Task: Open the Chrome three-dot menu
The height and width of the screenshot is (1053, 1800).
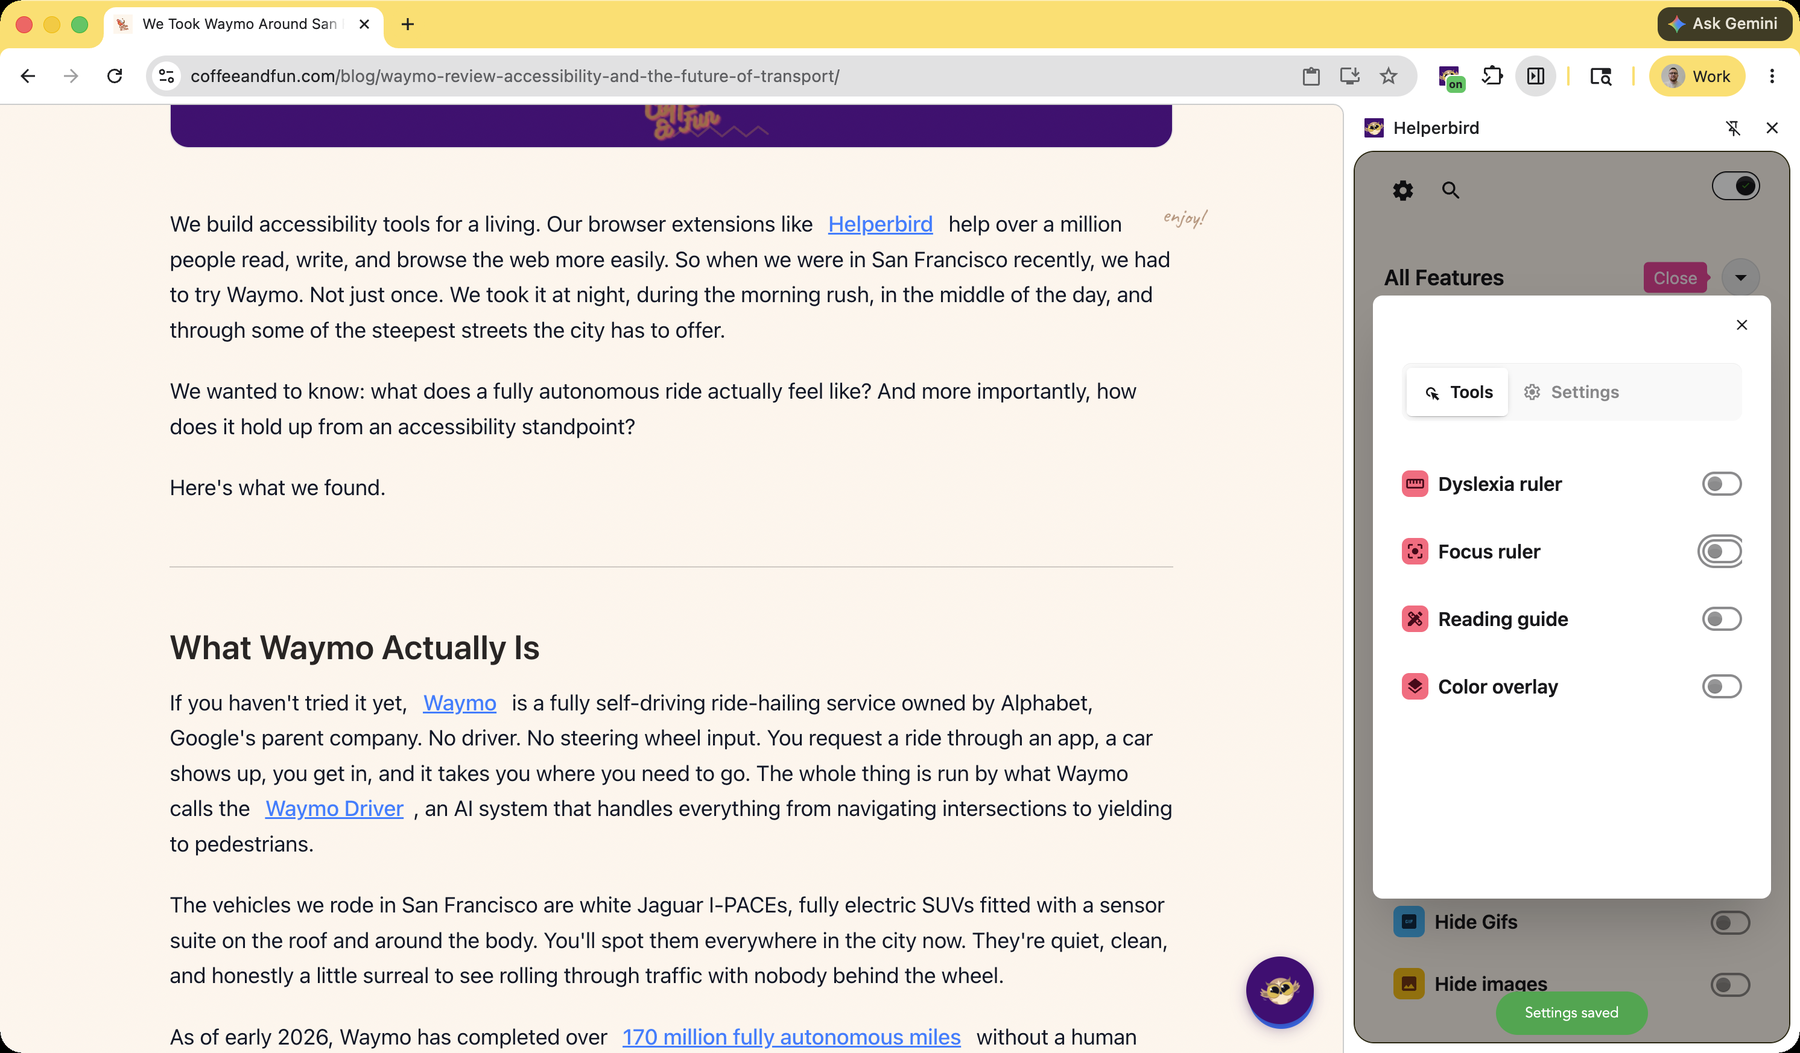Action: click(1772, 76)
